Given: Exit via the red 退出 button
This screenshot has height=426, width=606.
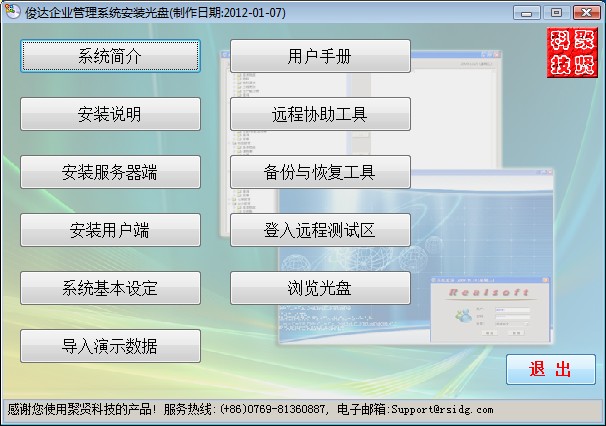Looking at the screenshot, I should (550, 369).
